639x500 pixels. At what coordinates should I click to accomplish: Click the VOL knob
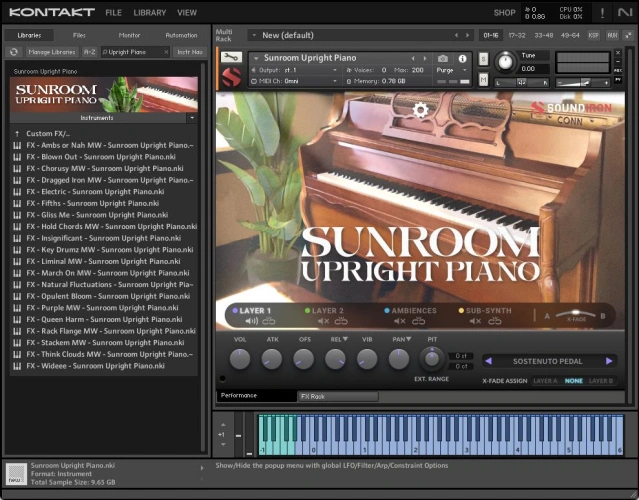click(240, 359)
